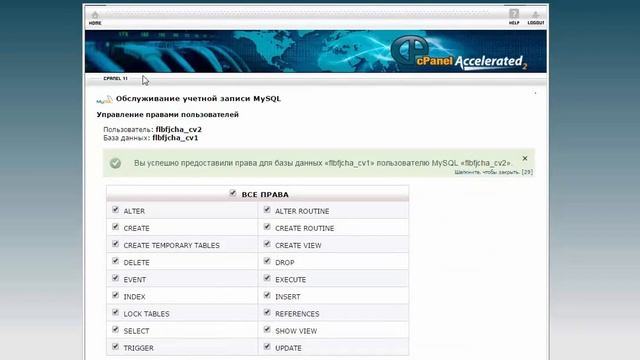The width and height of the screenshot is (640, 360).
Task: Uncheck the DROP privilege checkbox
Action: 267,261
